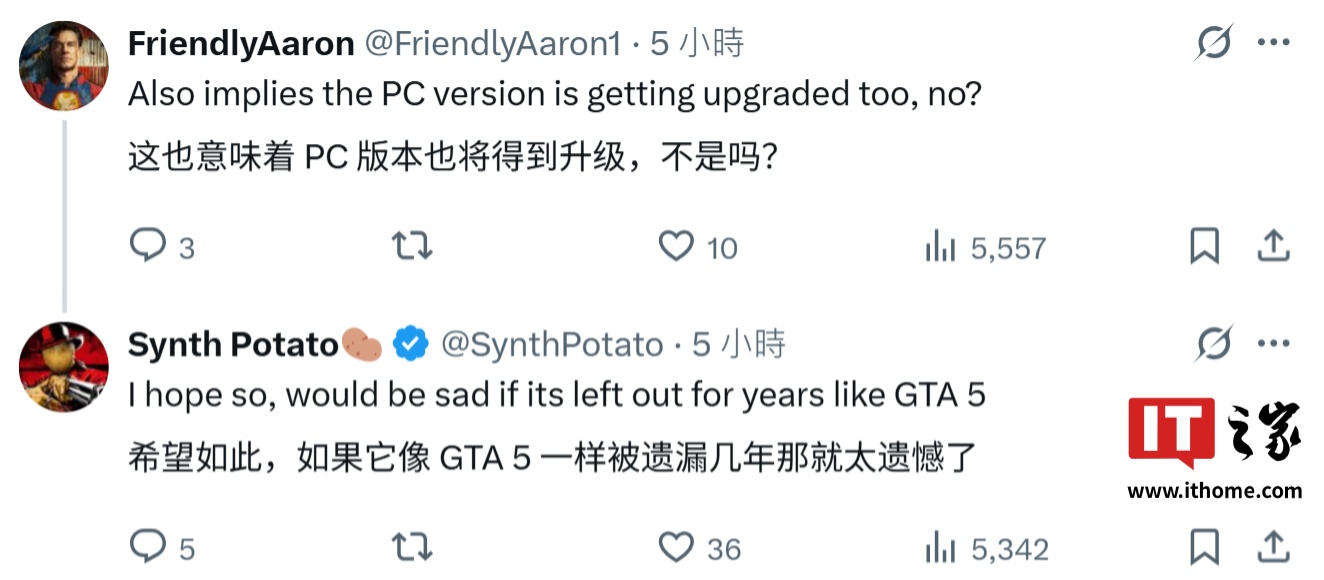
Task: Open the @SynthPotato handle link
Action: [552, 345]
